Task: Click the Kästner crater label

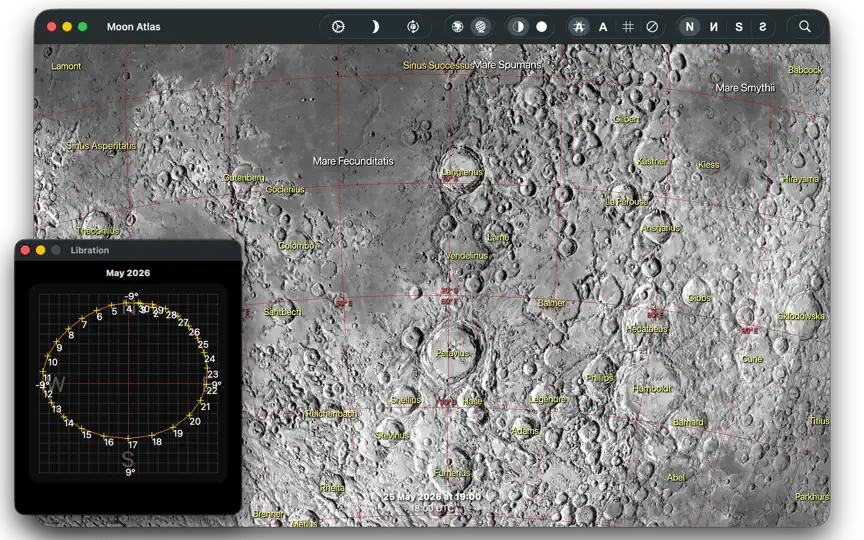Action: (x=652, y=161)
